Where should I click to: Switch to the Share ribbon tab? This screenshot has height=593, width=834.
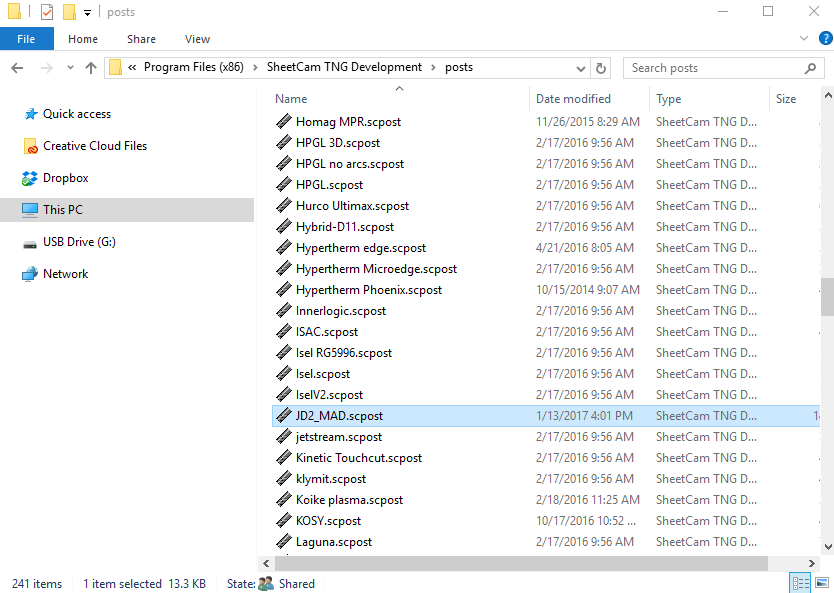point(141,39)
